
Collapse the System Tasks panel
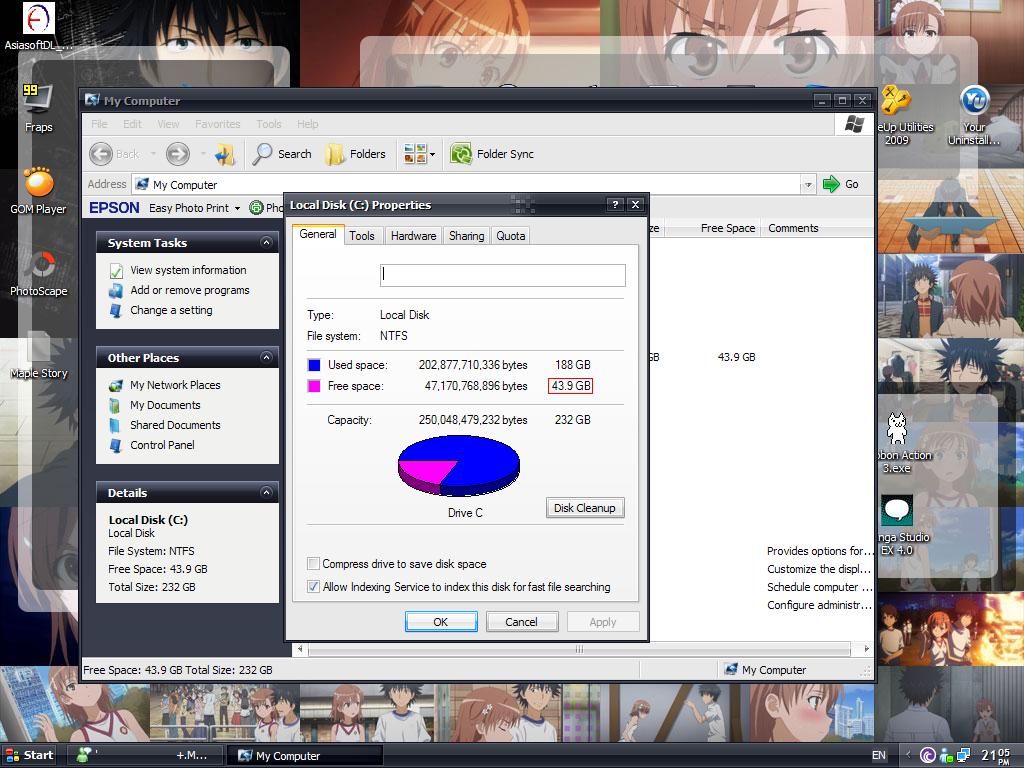266,242
